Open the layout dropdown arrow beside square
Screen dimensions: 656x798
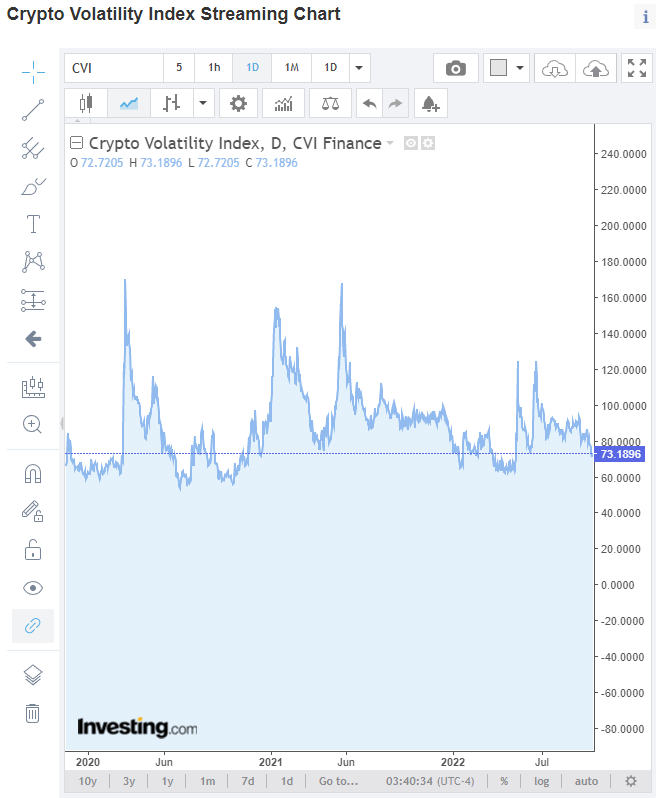[520, 68]
